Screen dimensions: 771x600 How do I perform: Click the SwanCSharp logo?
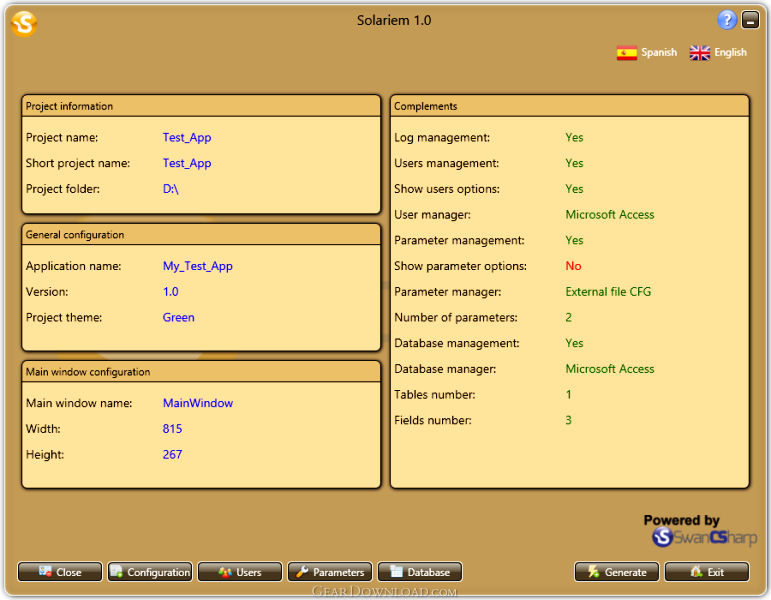(705, 537)
